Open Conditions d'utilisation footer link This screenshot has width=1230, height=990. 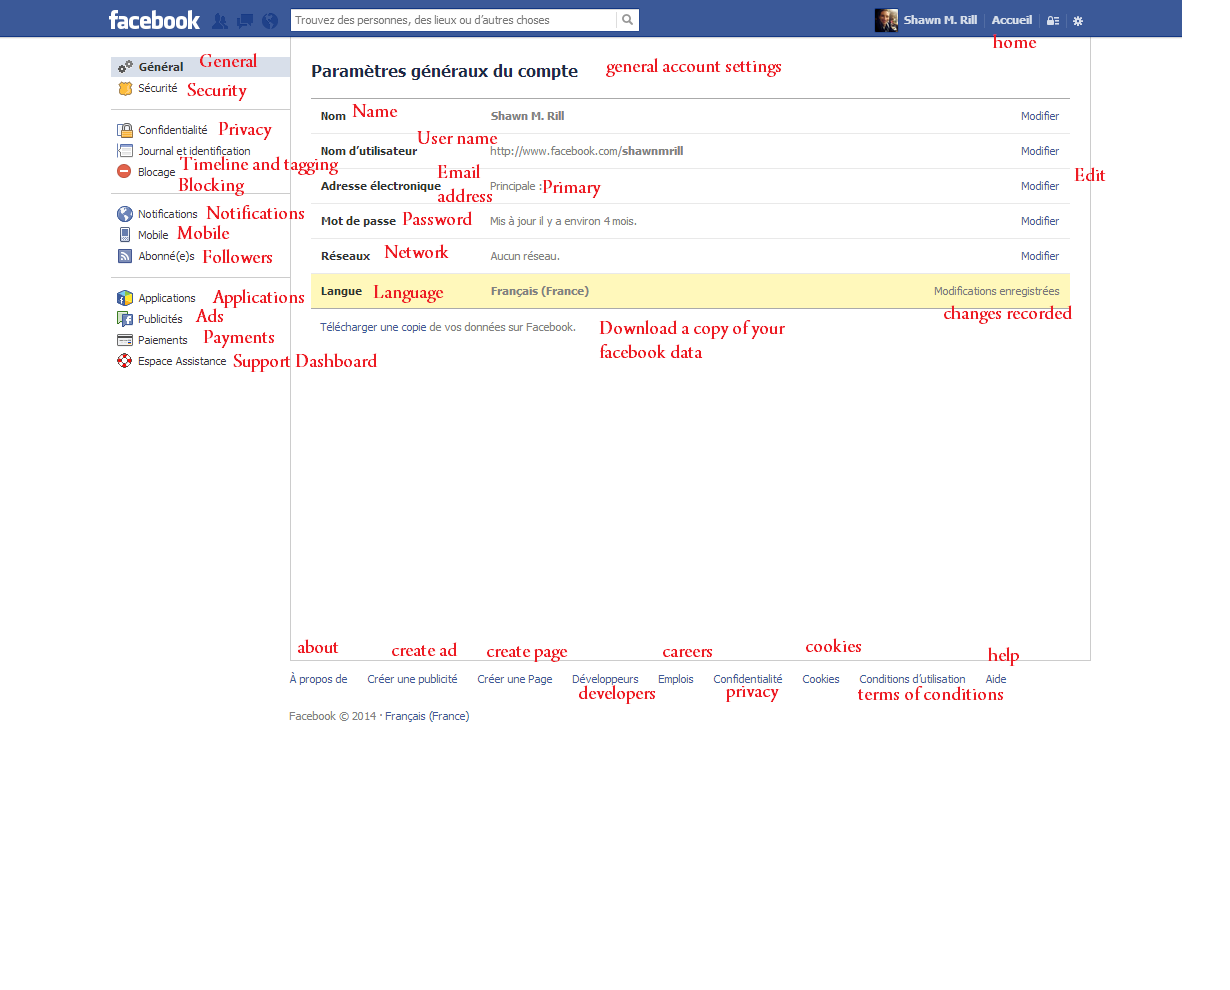(x=912, y=679)
